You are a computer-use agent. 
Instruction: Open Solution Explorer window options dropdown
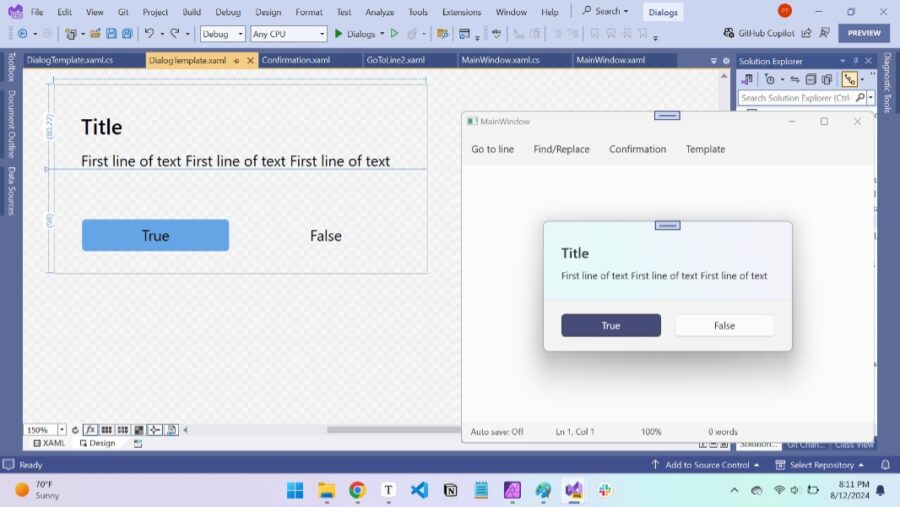click(x=842, y=61)
